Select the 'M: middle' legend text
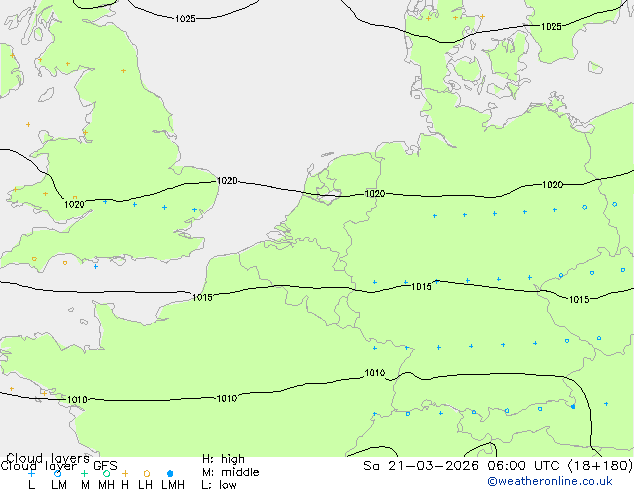 tap(230, 472)
